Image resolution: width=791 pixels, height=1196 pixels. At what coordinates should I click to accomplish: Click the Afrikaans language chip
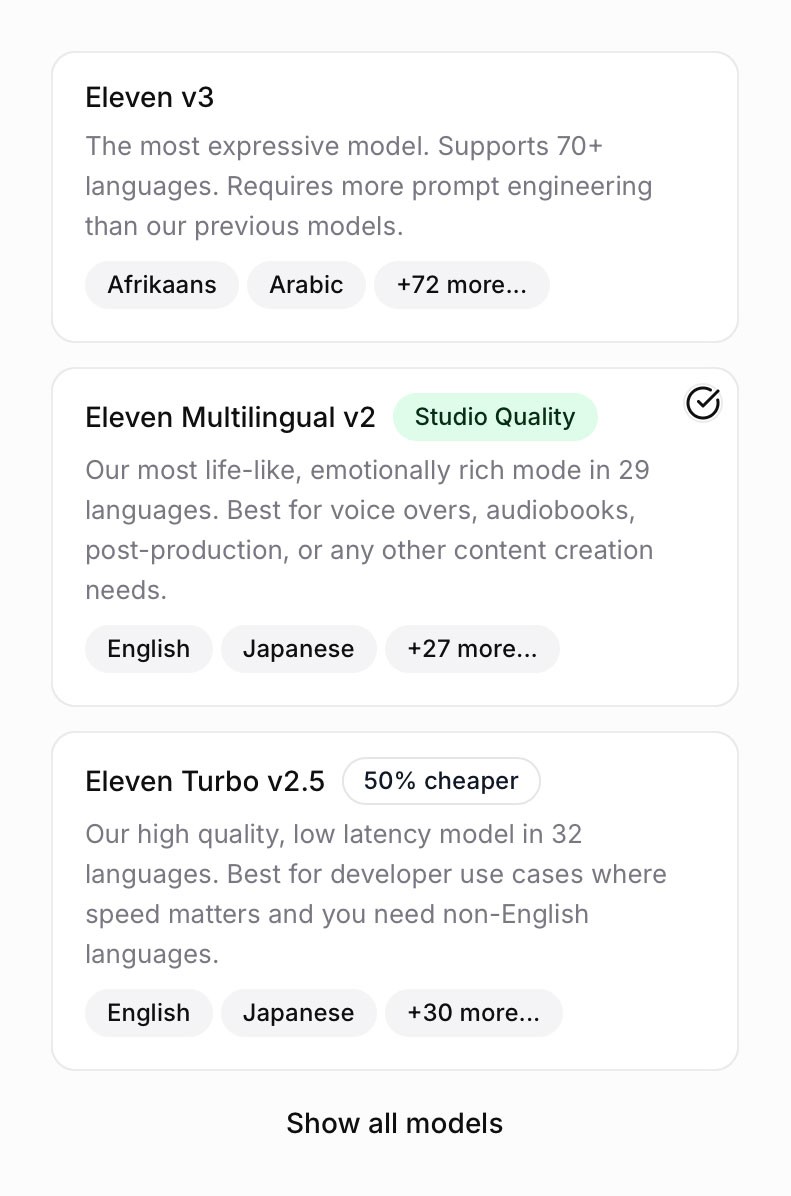pos(161,285)
